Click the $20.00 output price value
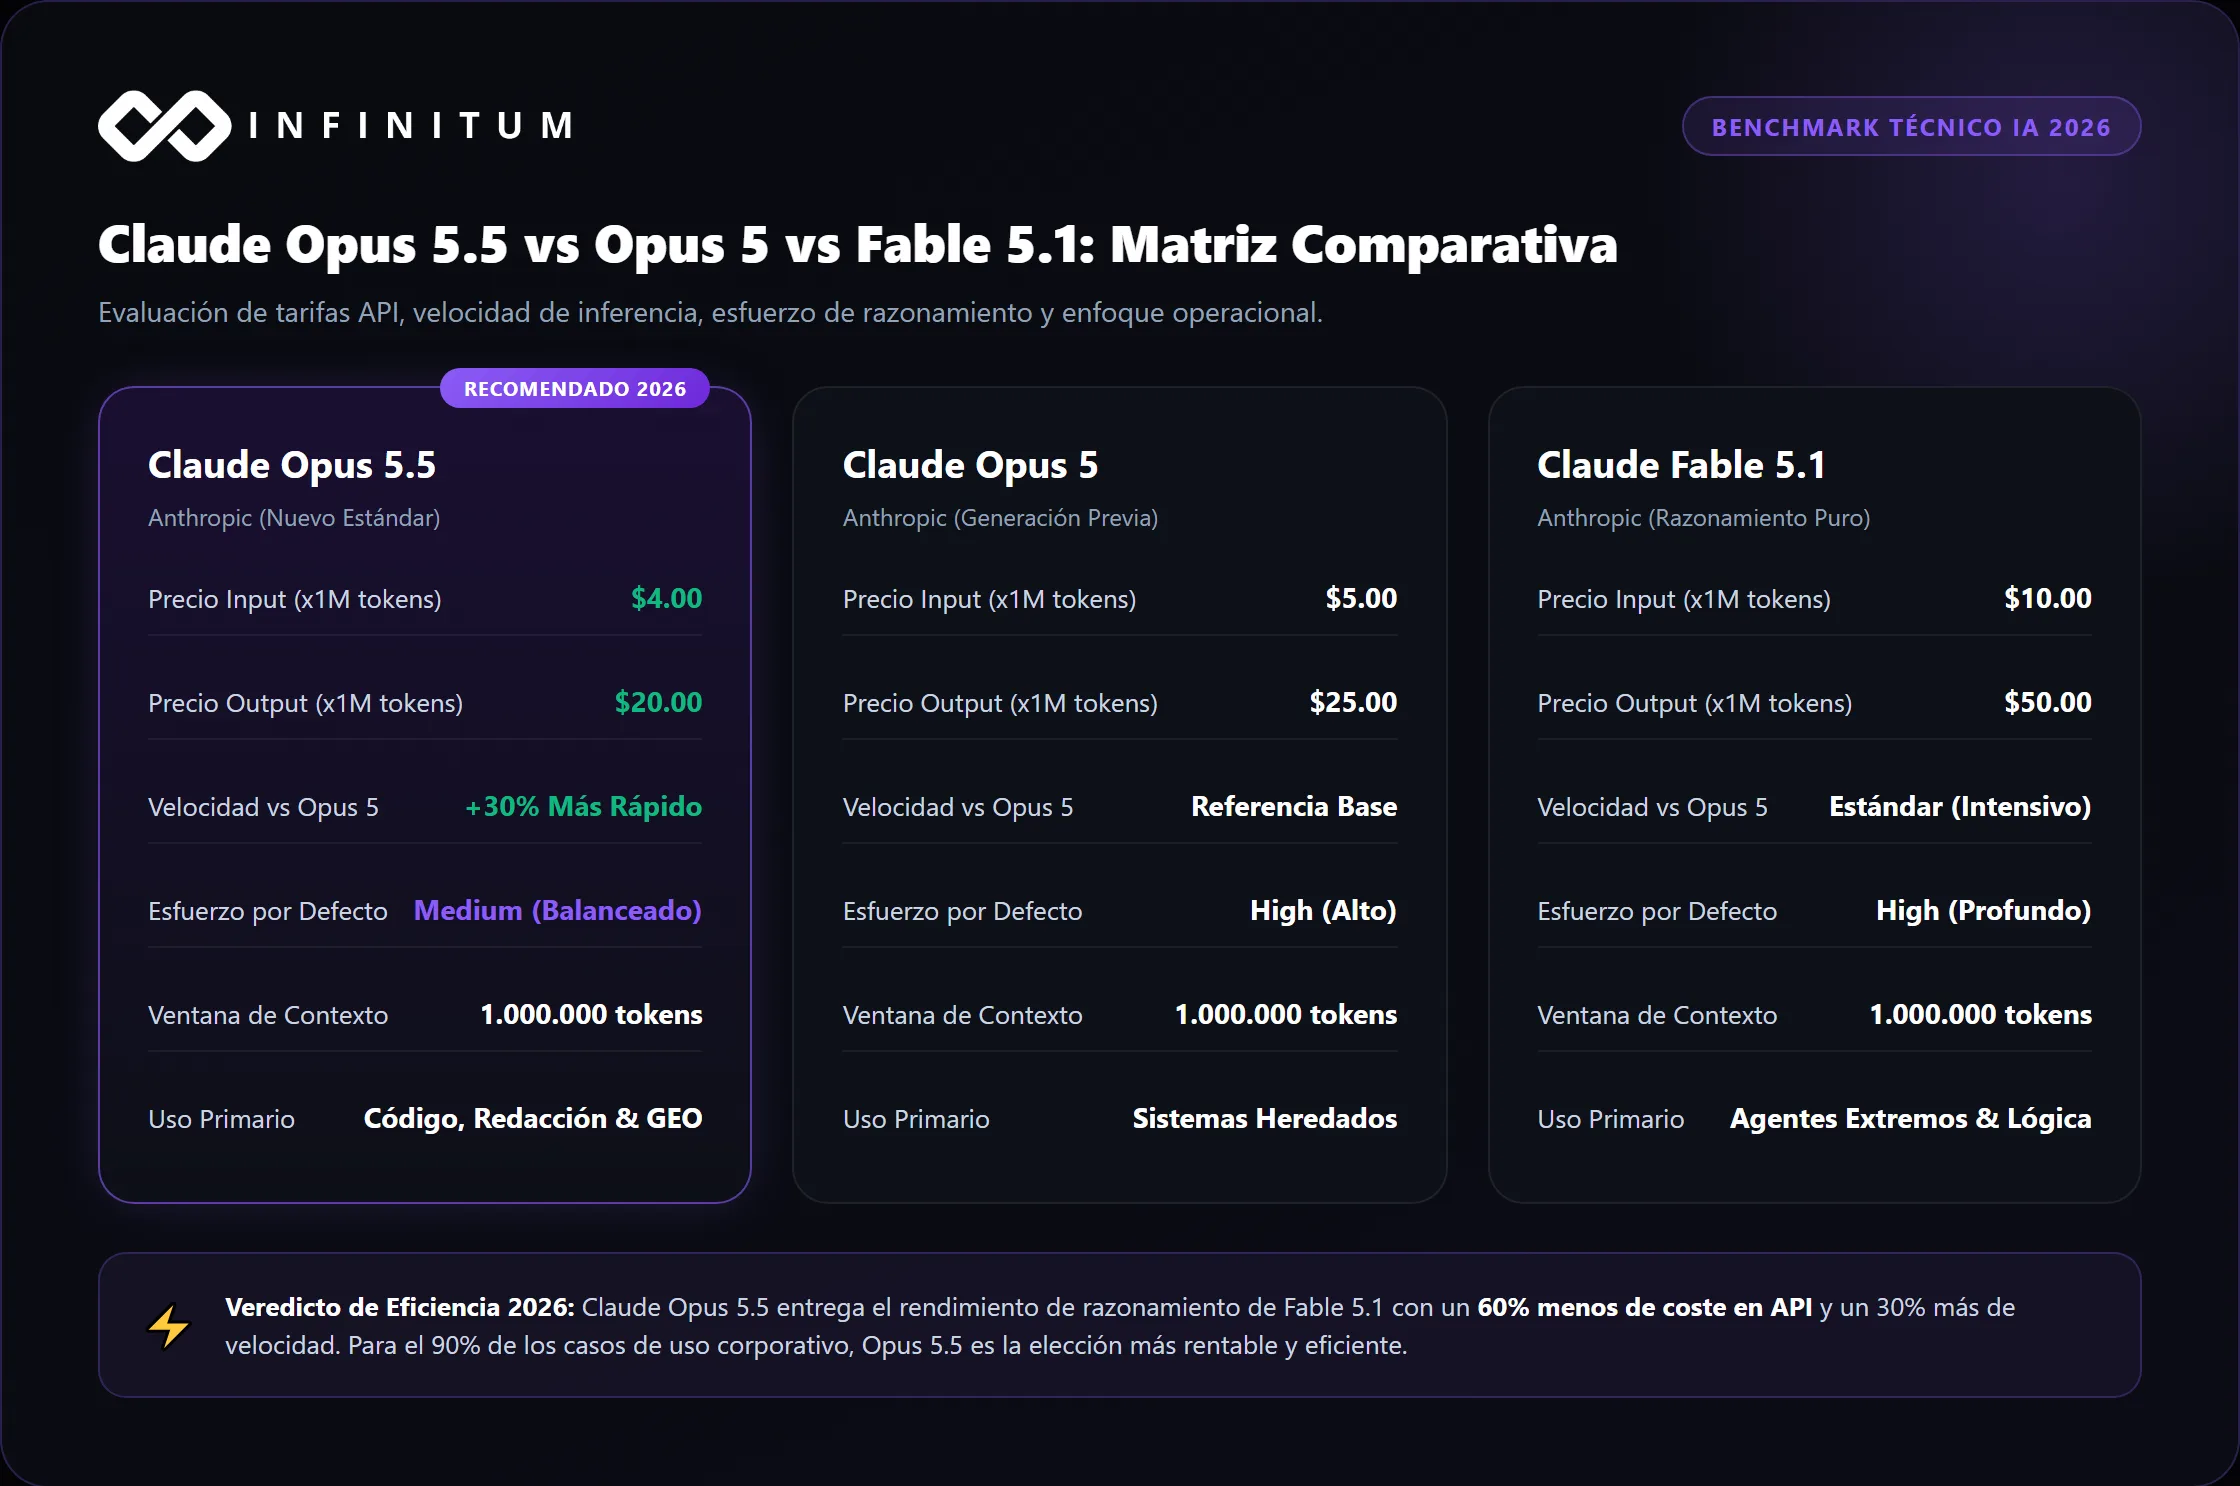2240x1486 pixels. (658, 702)
